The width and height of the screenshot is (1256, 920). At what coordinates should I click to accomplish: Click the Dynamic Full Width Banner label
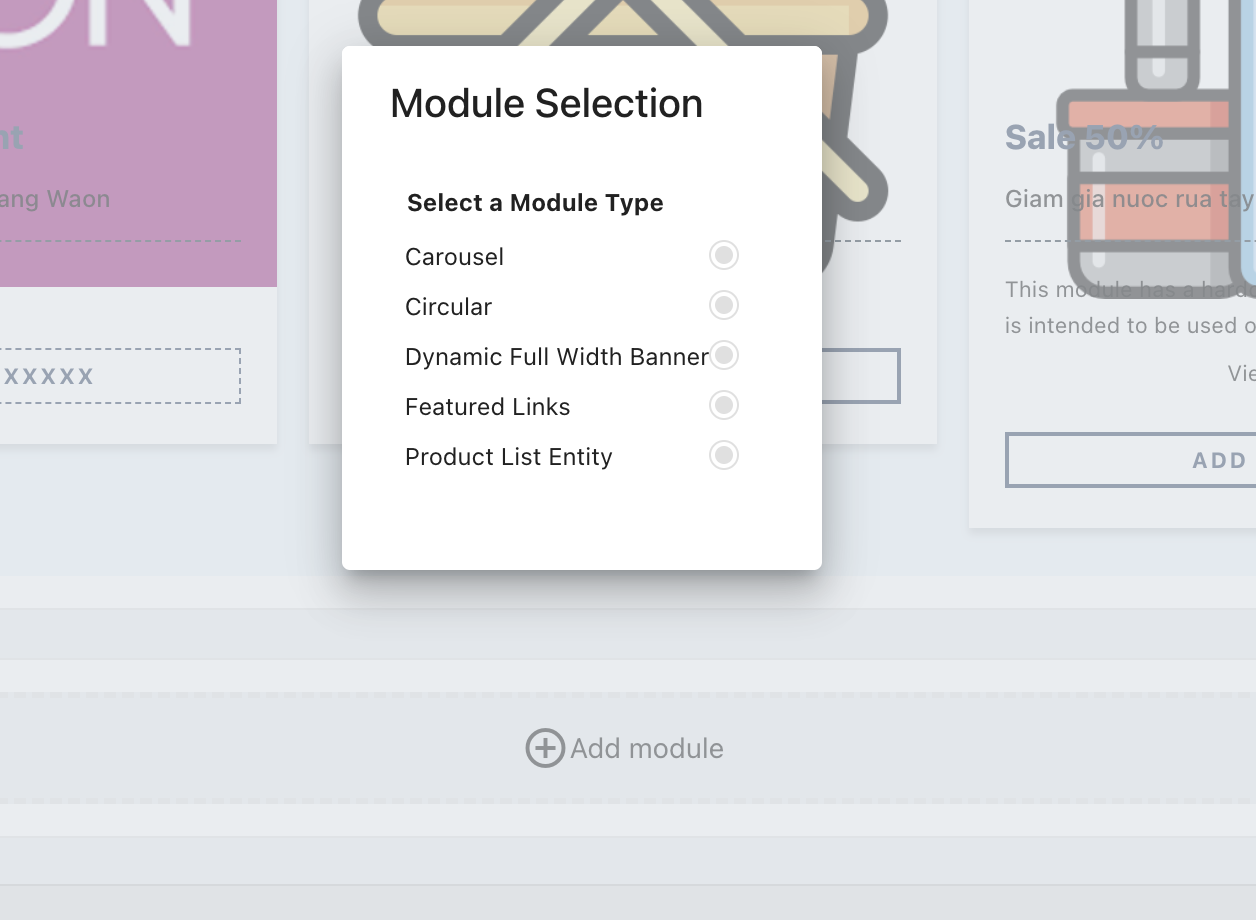556,357
